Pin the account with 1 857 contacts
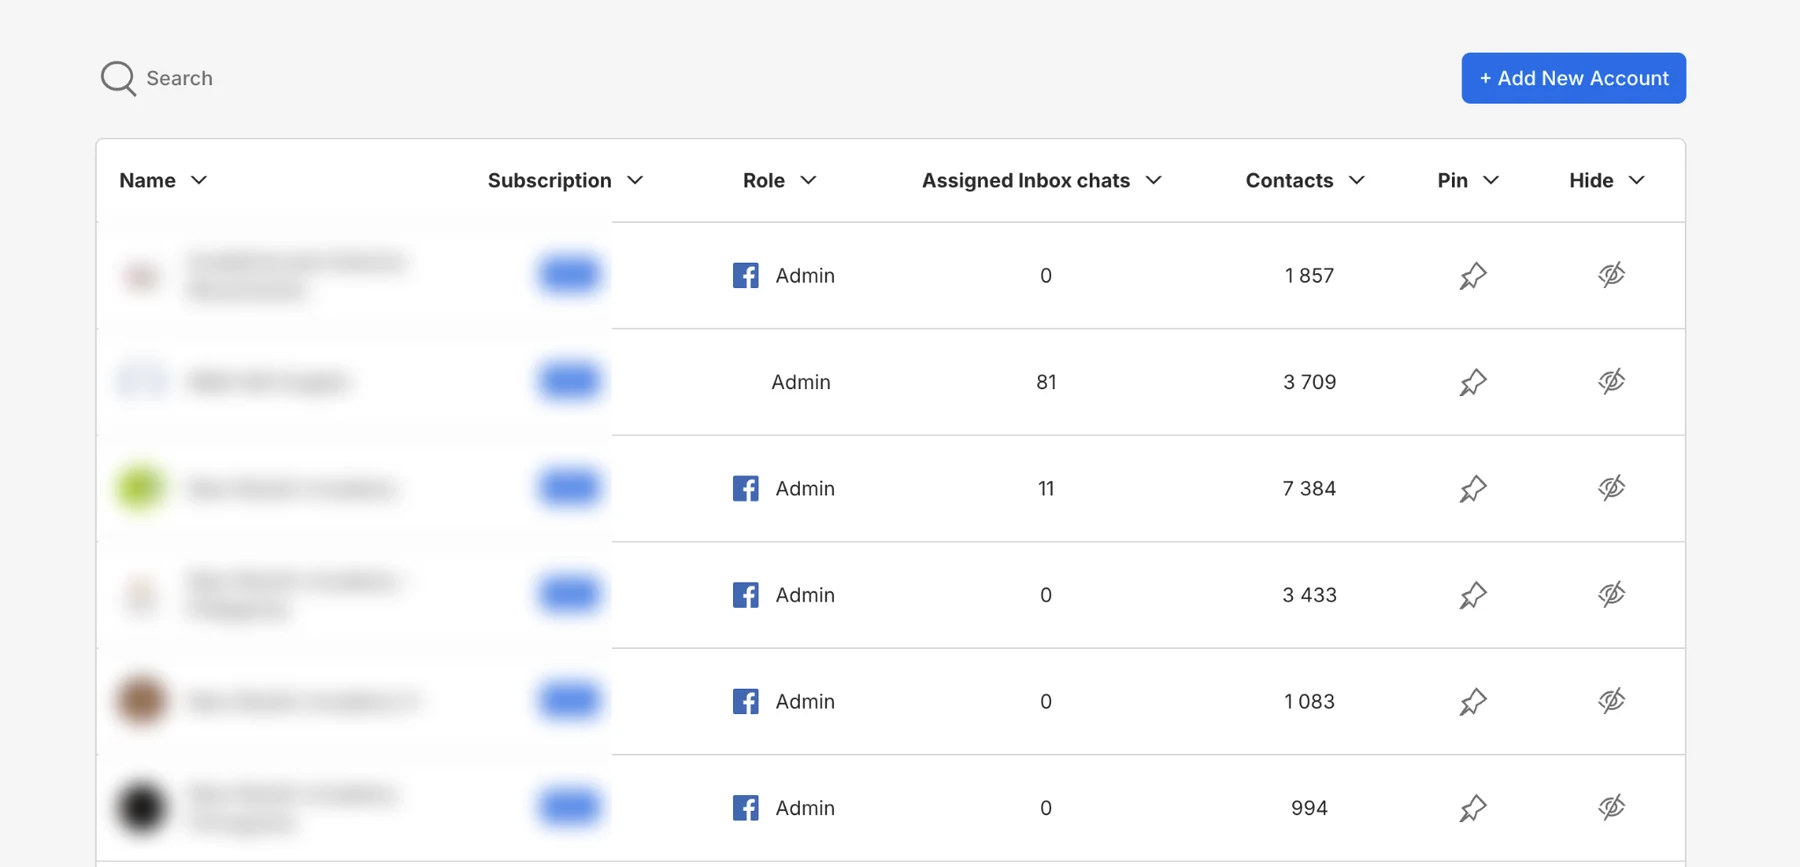 (x=1472, y=275)
